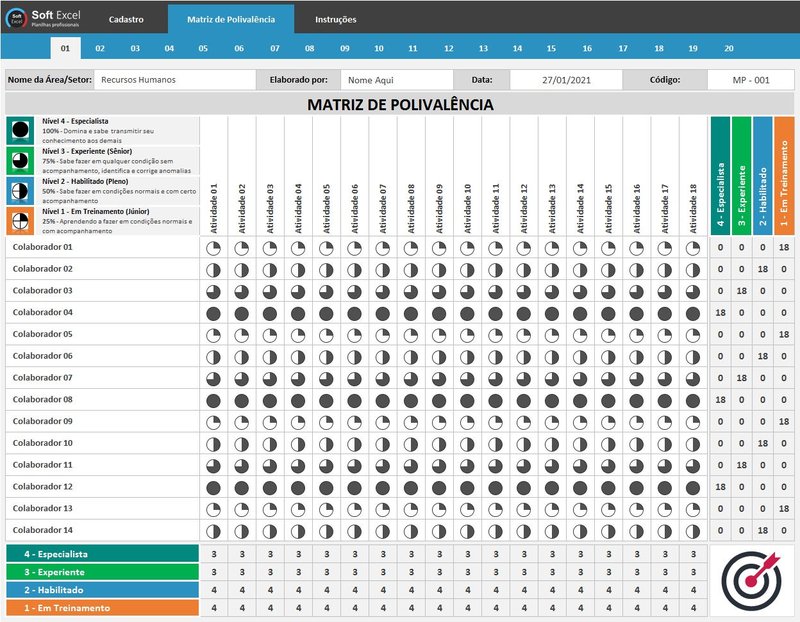Select the 'Colaborador 12' name cell
The image size is (800, 622).
click(103, 487)
